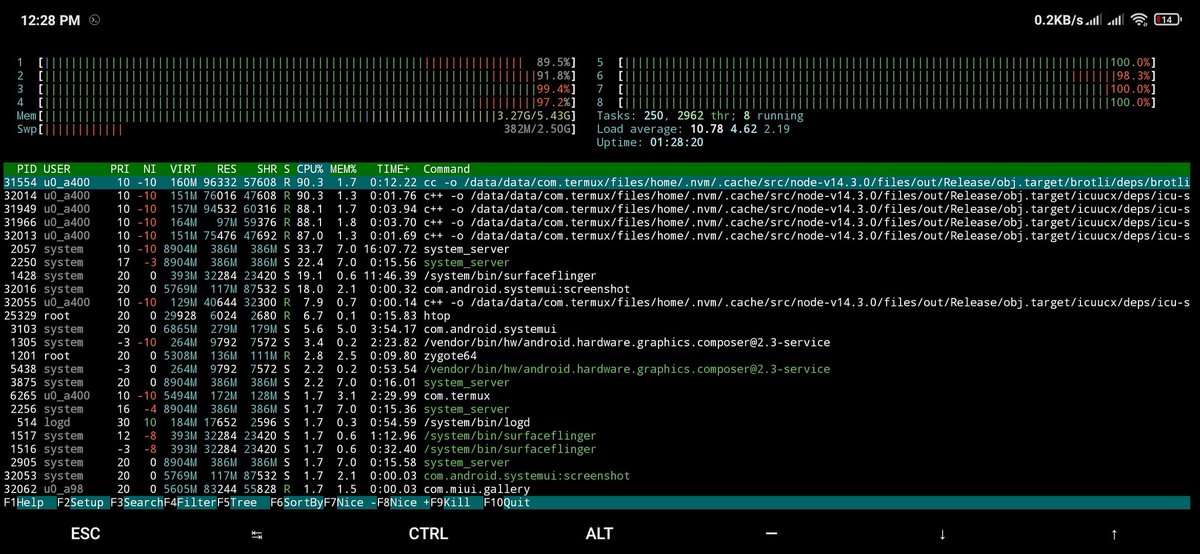Viewport: 1200px width, 554px height.
Task: Select the zygote64 process row
Action: point(597,356)
